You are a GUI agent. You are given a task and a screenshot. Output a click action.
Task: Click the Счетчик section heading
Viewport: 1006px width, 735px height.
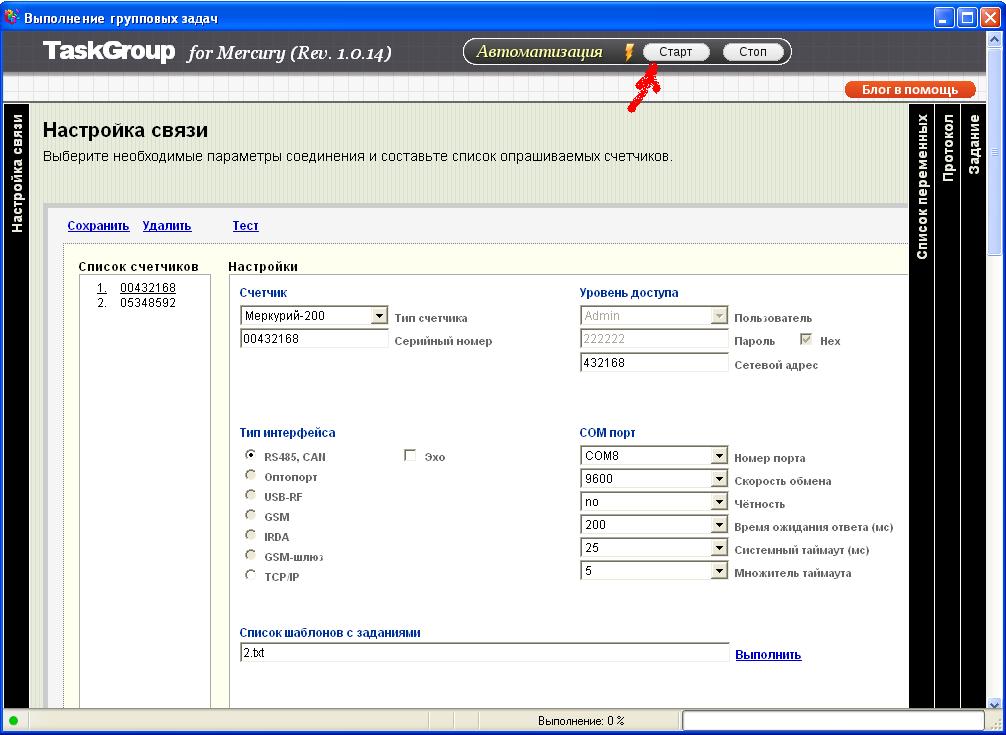click(x=263, y=292)
